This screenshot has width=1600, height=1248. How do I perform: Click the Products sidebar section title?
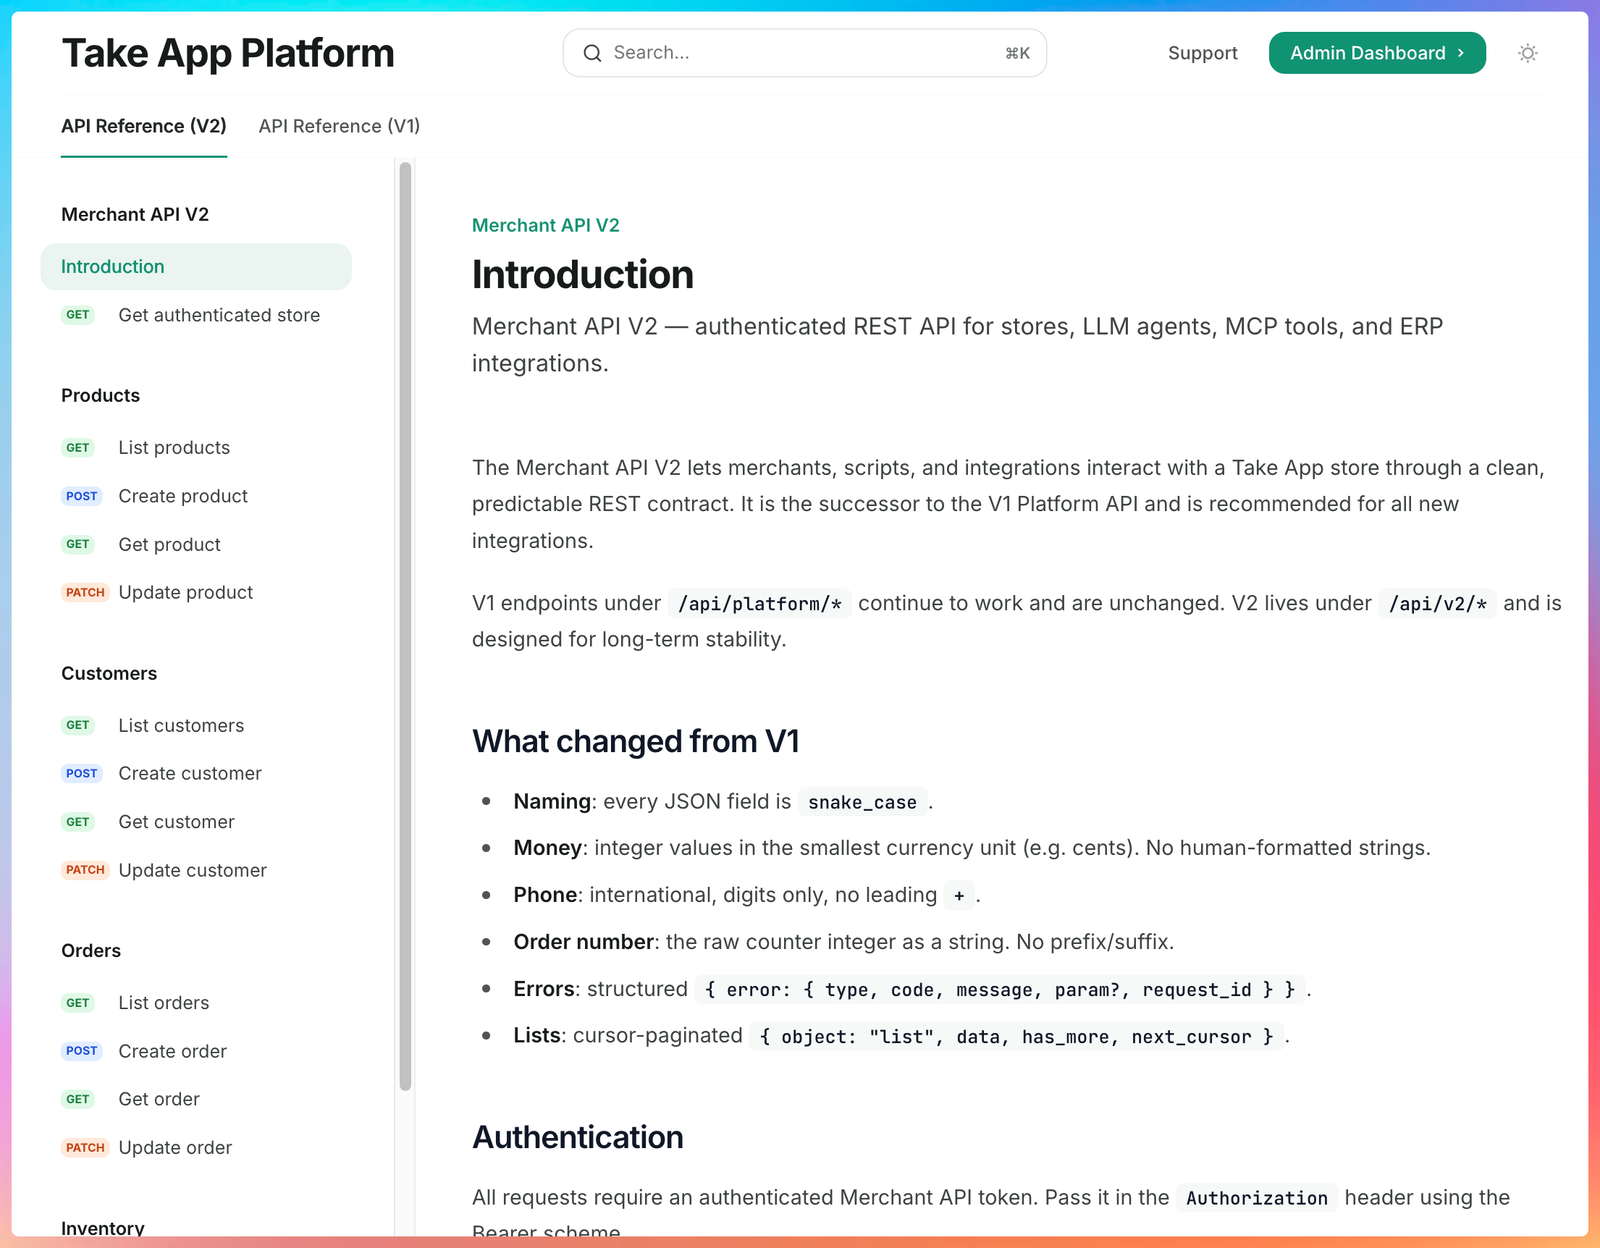(x=101, y=395)
